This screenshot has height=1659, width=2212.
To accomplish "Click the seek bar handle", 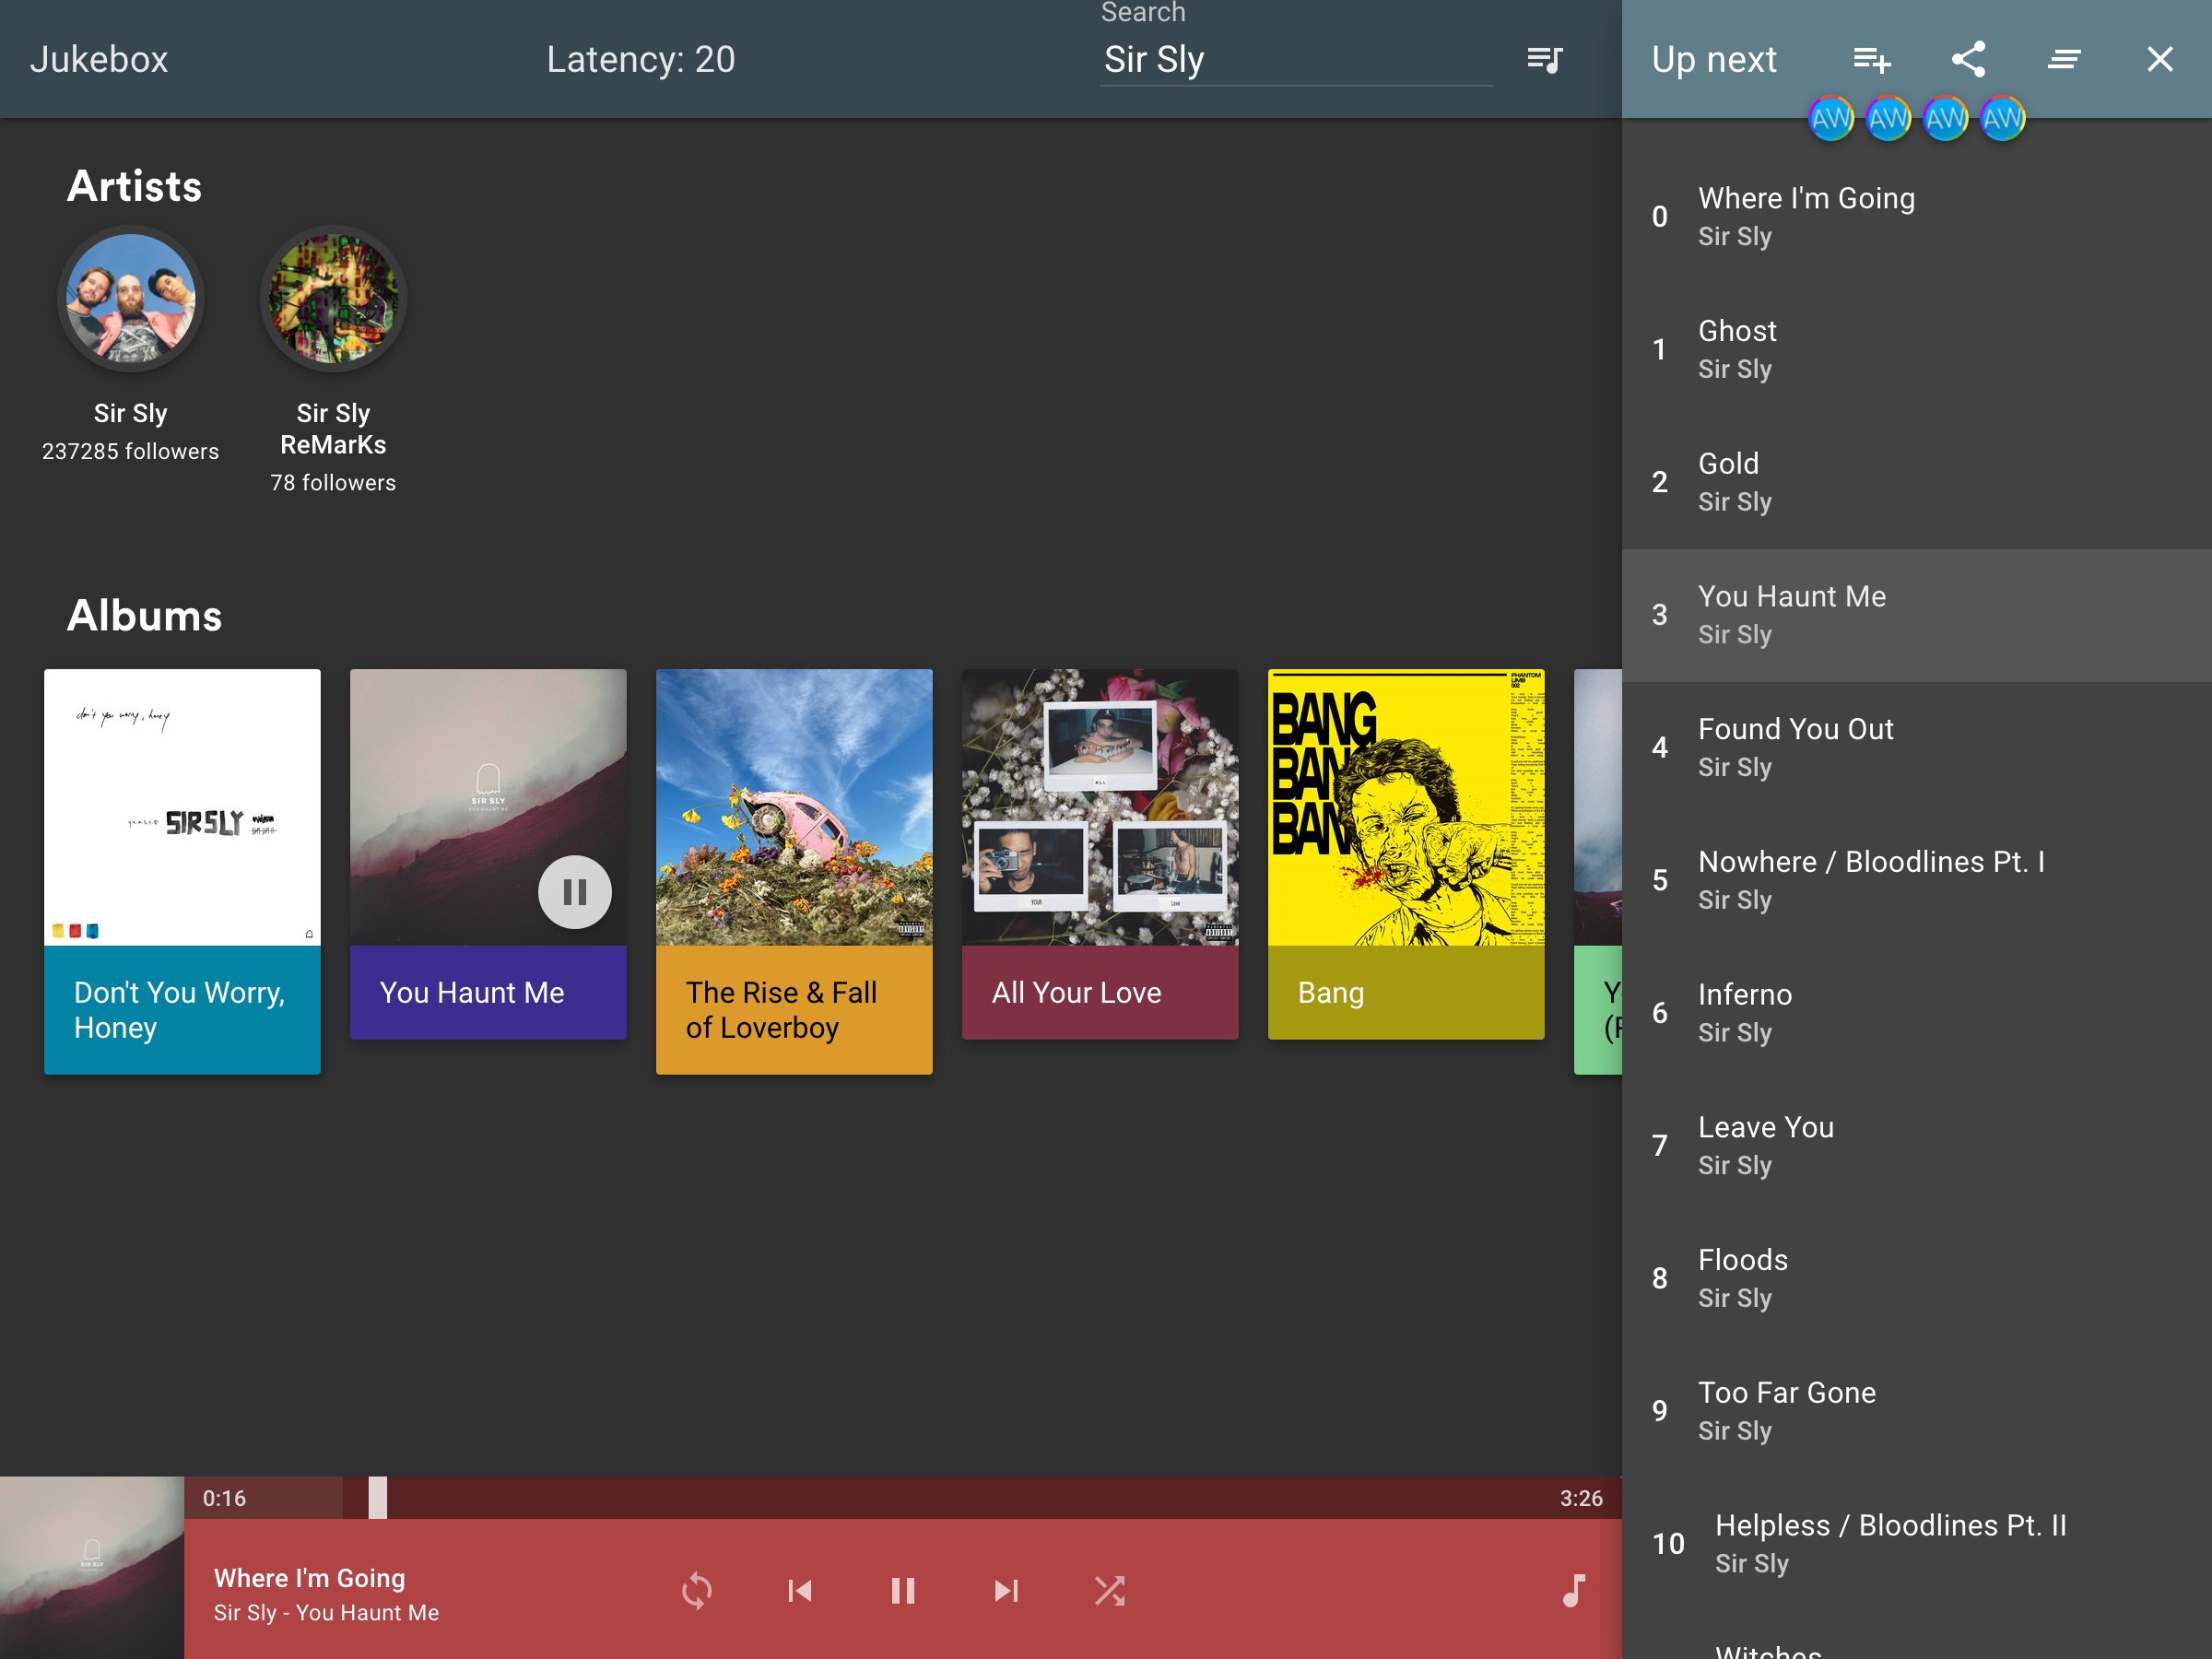I will (x=377, y=1497).
